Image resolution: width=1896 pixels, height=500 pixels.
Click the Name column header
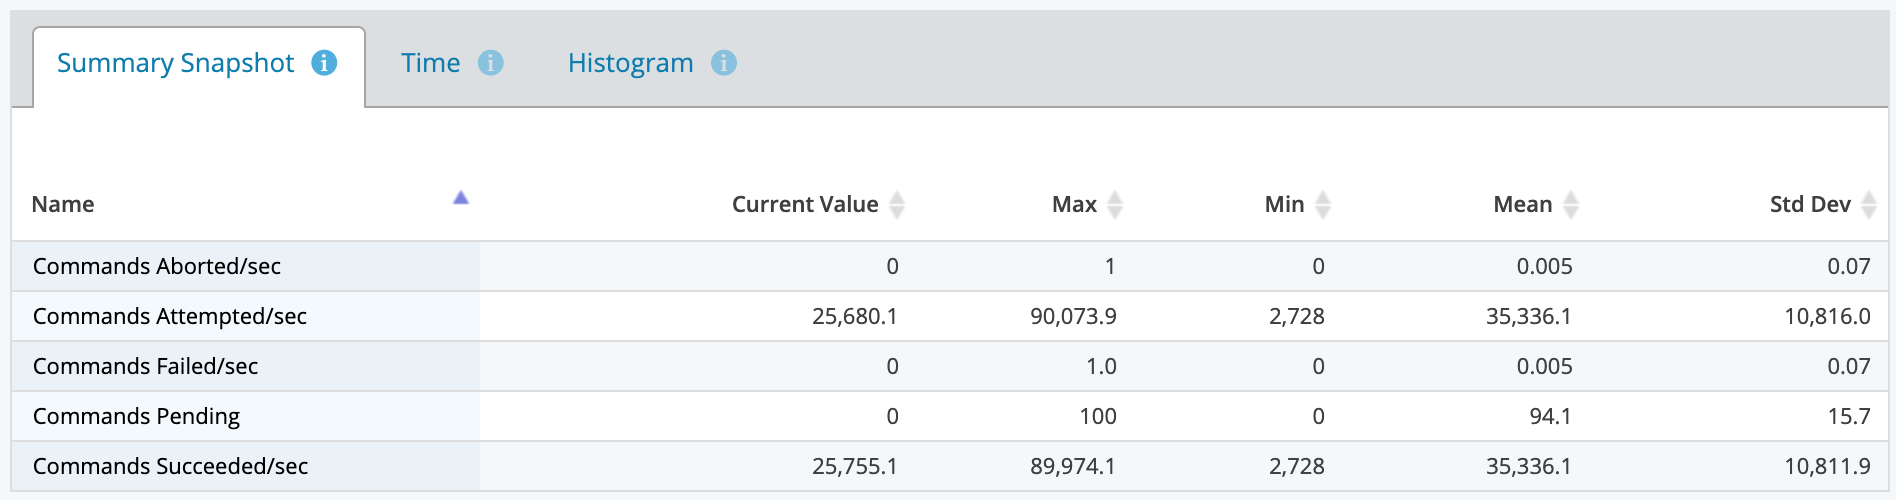click(x=63, y=204)
